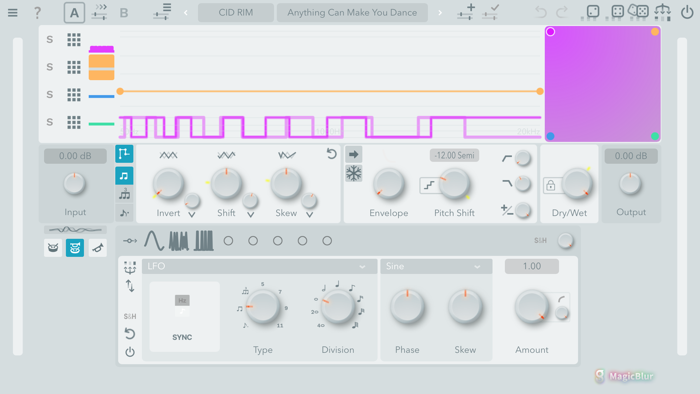Image resolution: width=700 pixels, height=394 pixels.
Task: Click the four-dot dice randomize icon
Action: click(617, 12)
